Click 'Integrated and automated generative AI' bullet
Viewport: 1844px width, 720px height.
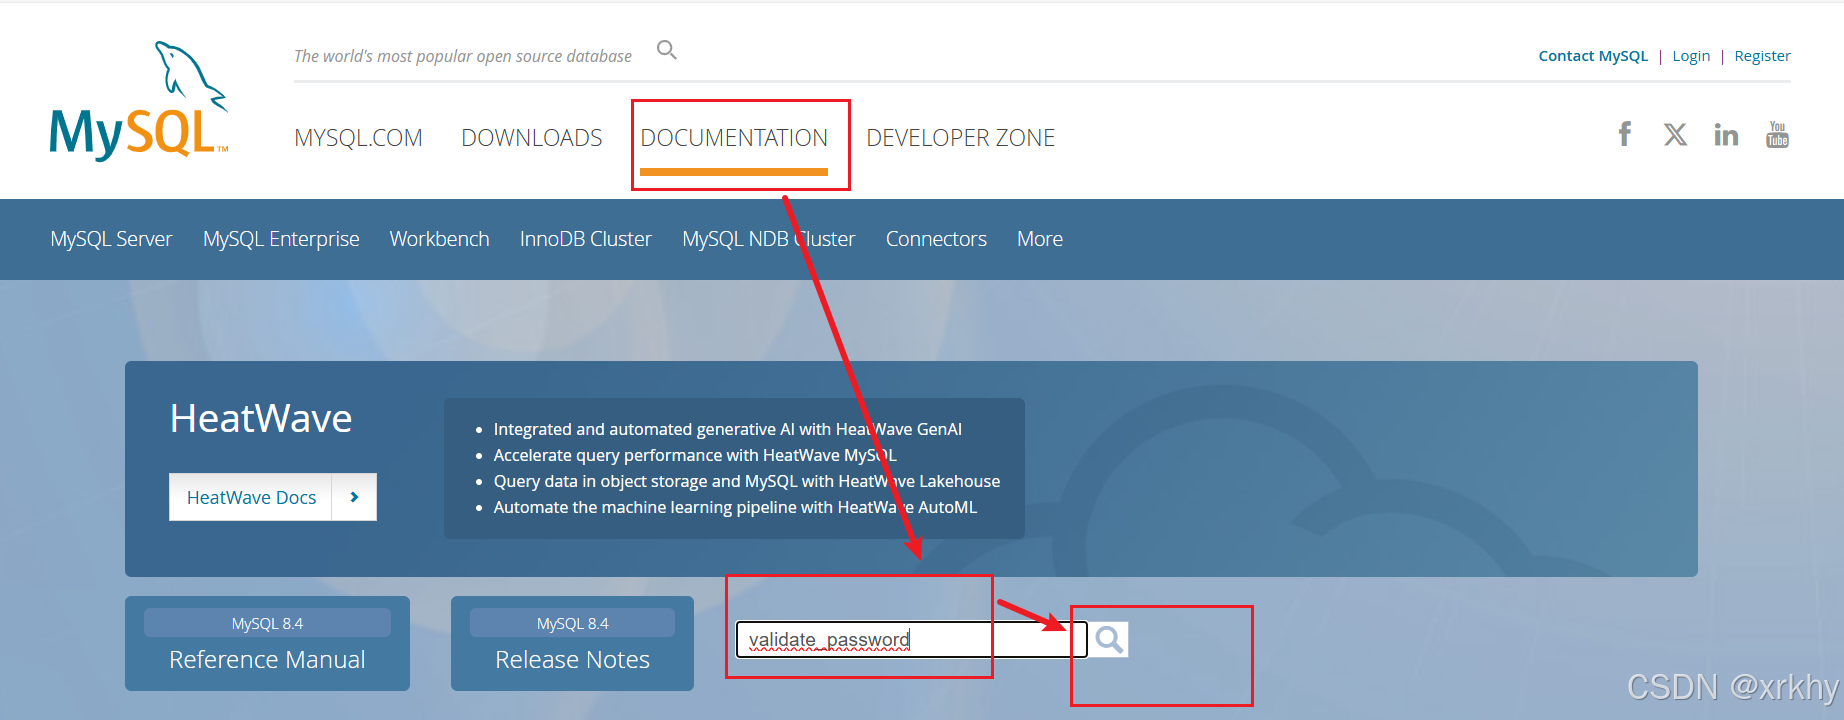pos(727,429)
